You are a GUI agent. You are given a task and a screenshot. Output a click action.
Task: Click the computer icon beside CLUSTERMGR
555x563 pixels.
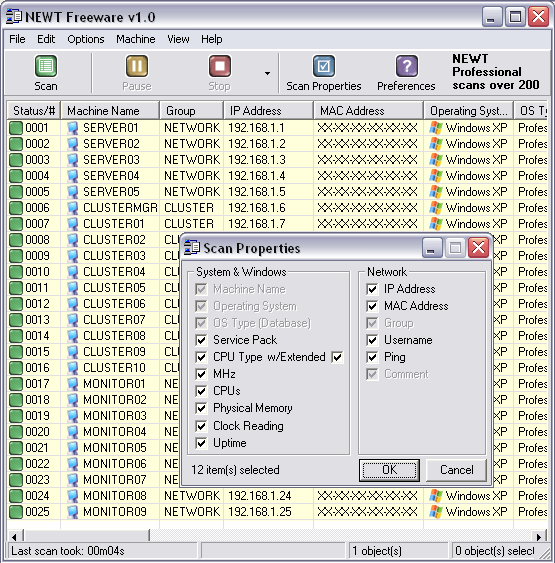click(x=73, y=208)
